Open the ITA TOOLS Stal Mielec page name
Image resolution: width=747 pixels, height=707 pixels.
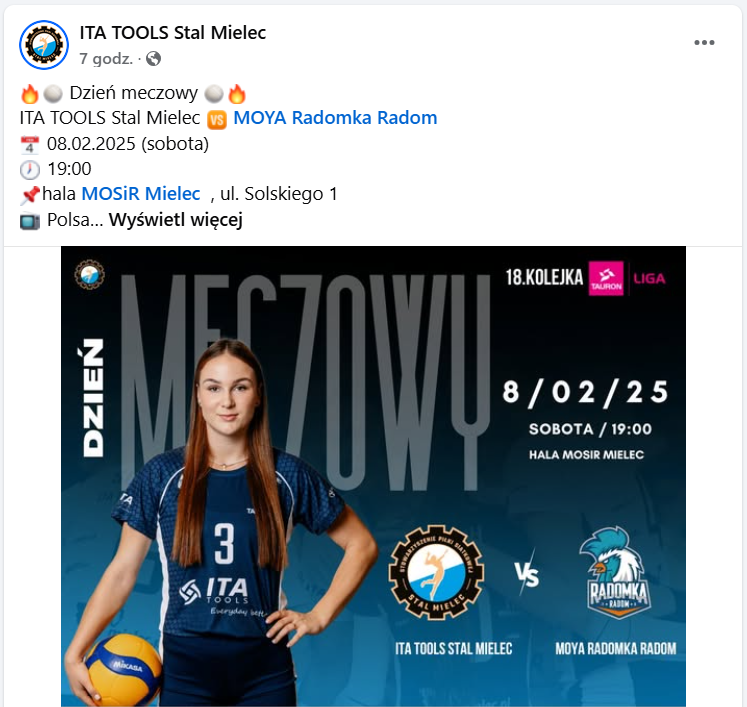click(x=173, y=33)
